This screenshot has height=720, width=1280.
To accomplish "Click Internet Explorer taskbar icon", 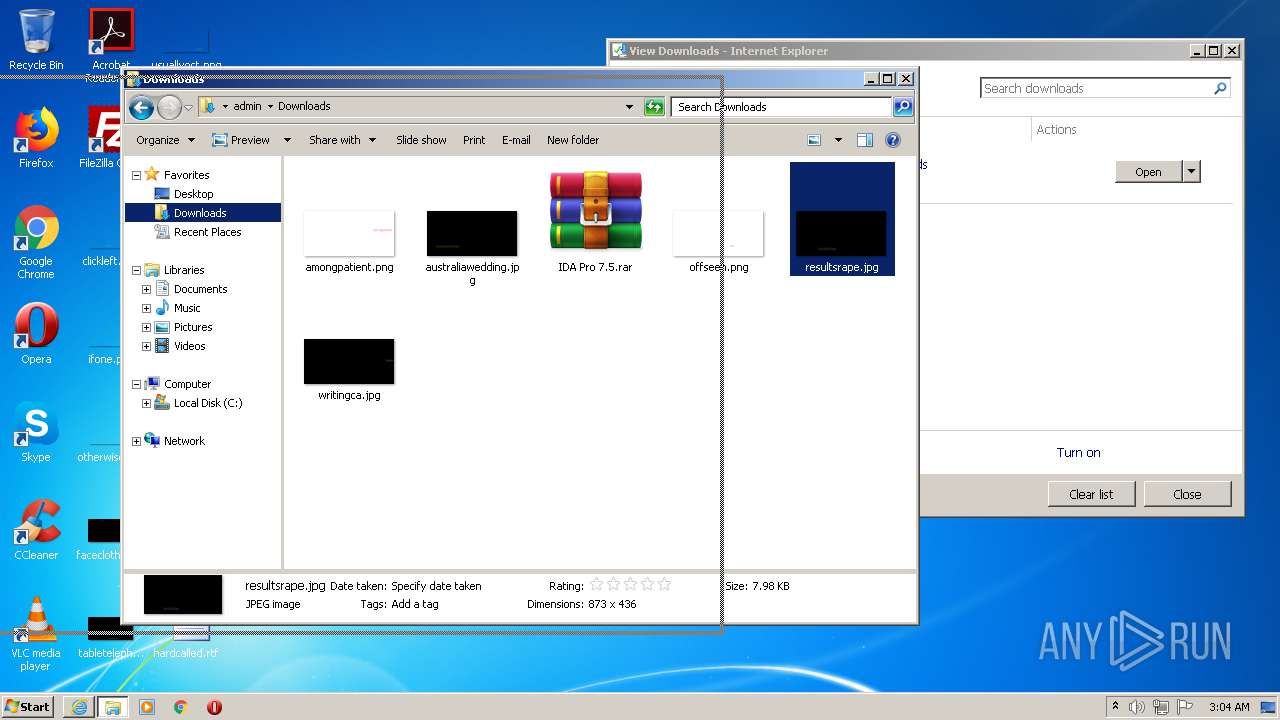I will (x=78, y=707).
